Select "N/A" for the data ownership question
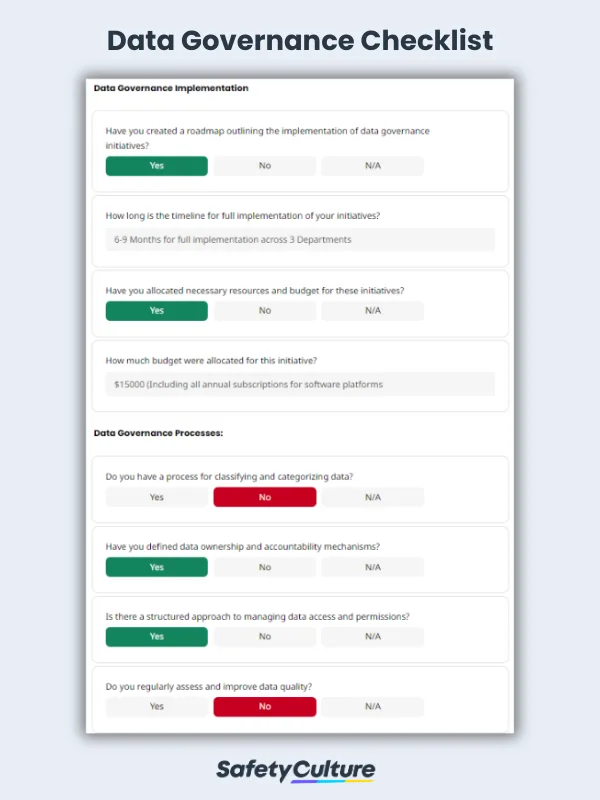Image resolution: width=600 pixels, height=800 pixels. [x=371, y=567]
